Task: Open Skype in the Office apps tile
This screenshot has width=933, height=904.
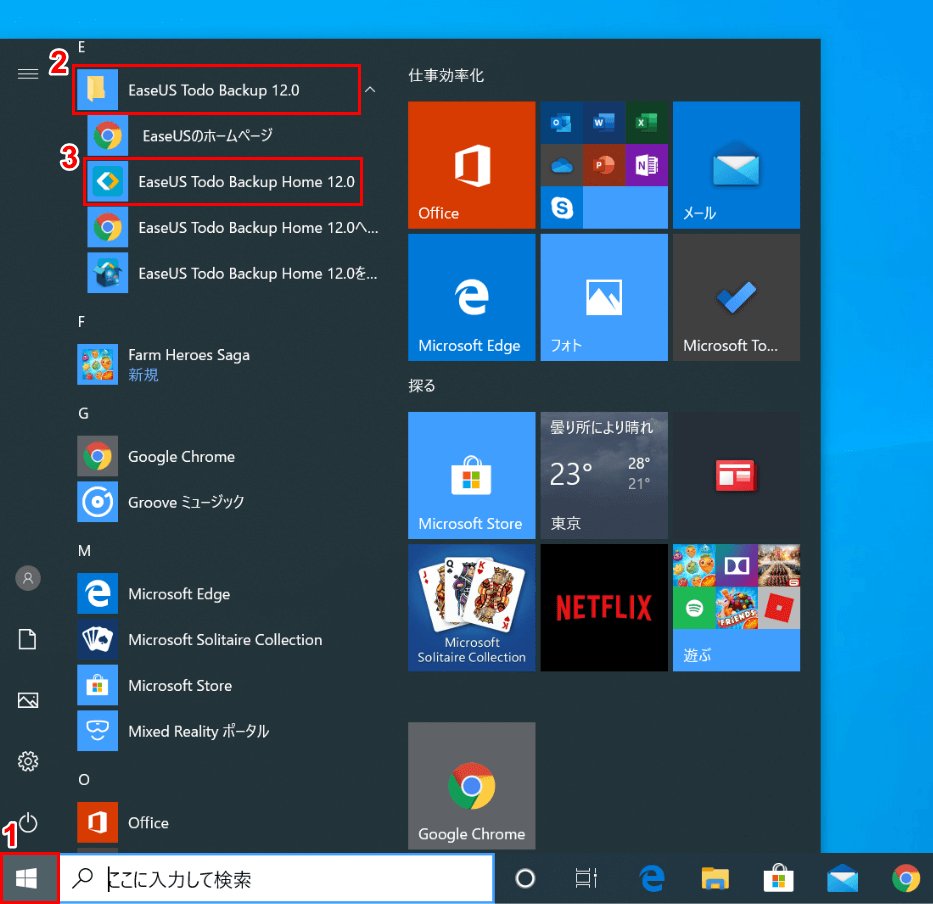Action: pos(561,207)
